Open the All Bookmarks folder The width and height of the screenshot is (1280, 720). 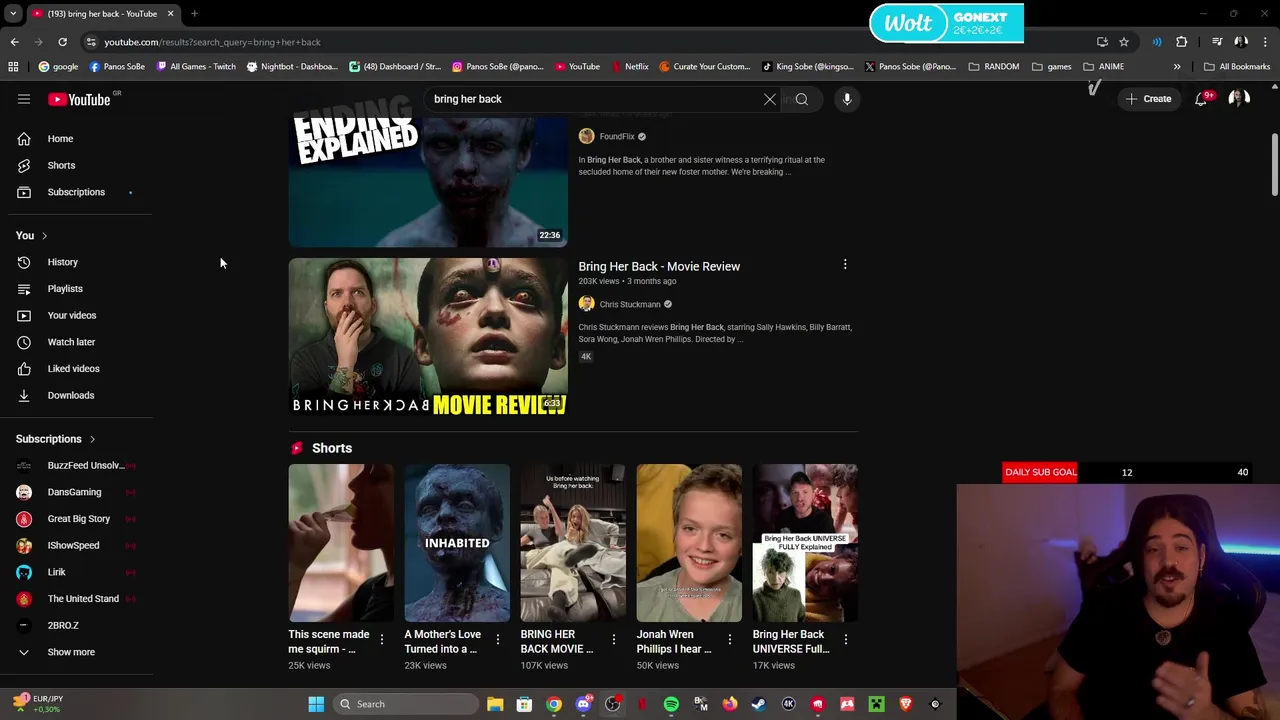point(1237,67)
